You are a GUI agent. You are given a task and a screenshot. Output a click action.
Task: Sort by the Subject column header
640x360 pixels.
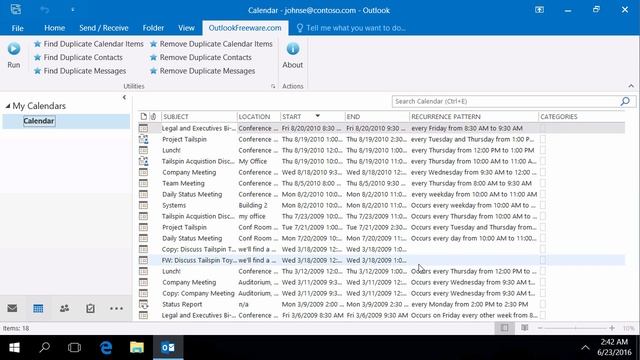199,117
